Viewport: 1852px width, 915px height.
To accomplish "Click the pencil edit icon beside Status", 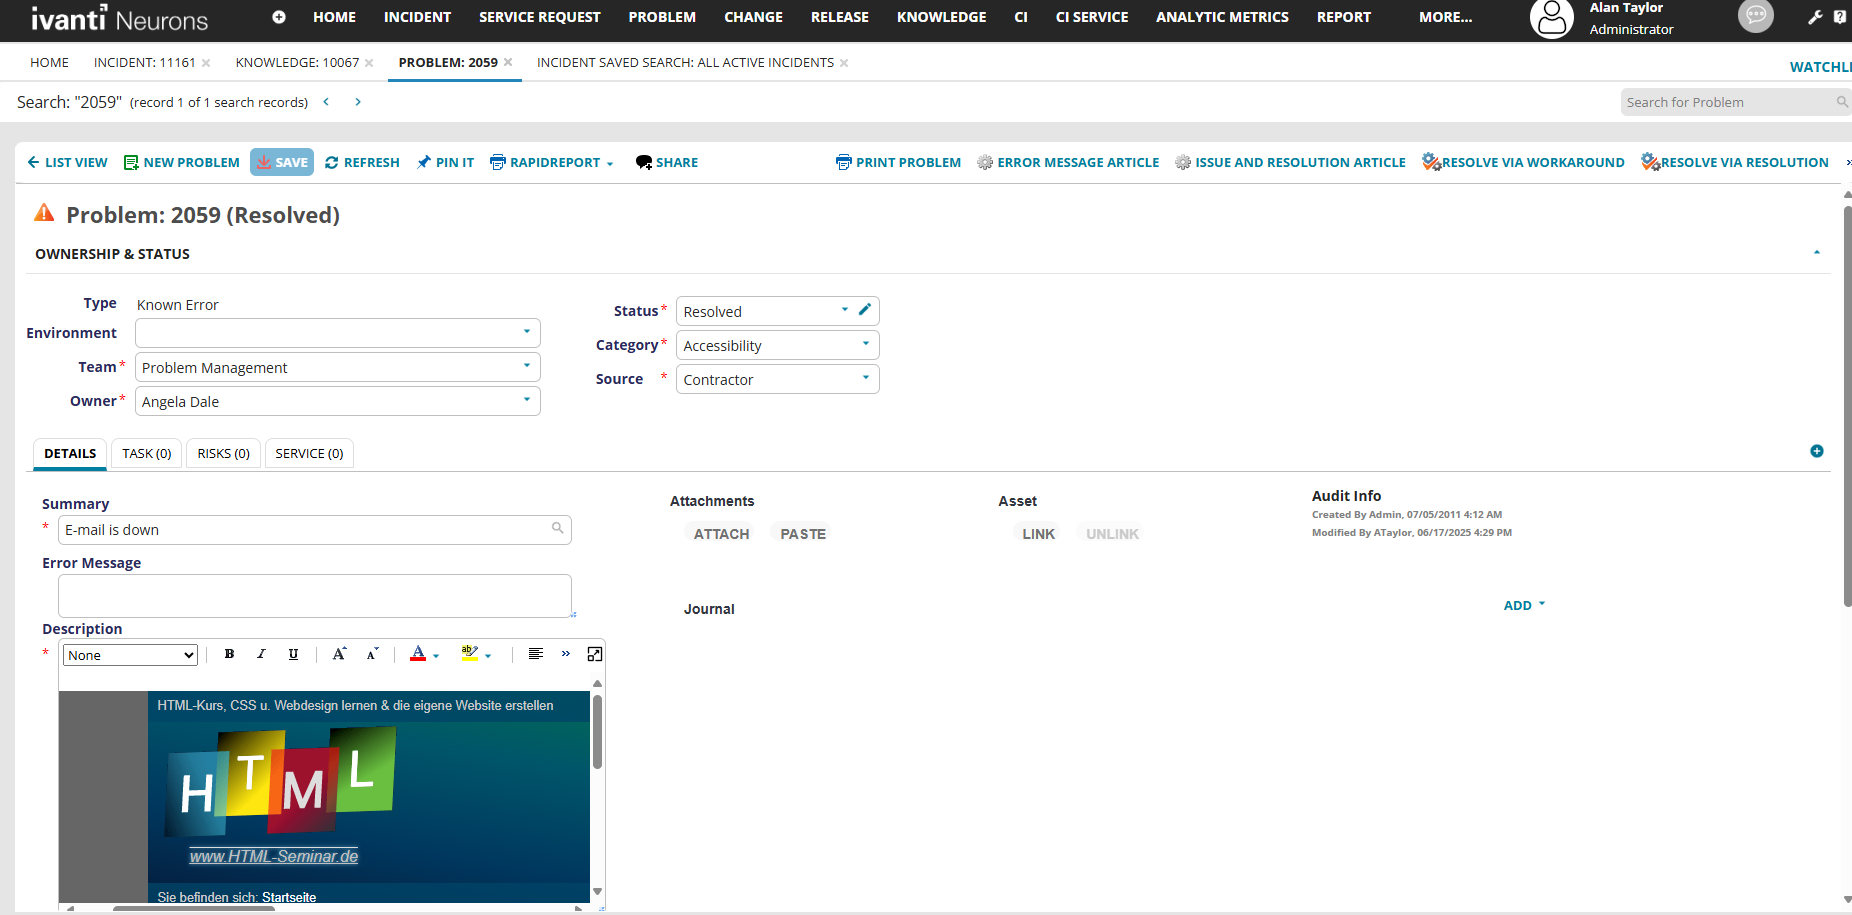I will click(865, 310).
